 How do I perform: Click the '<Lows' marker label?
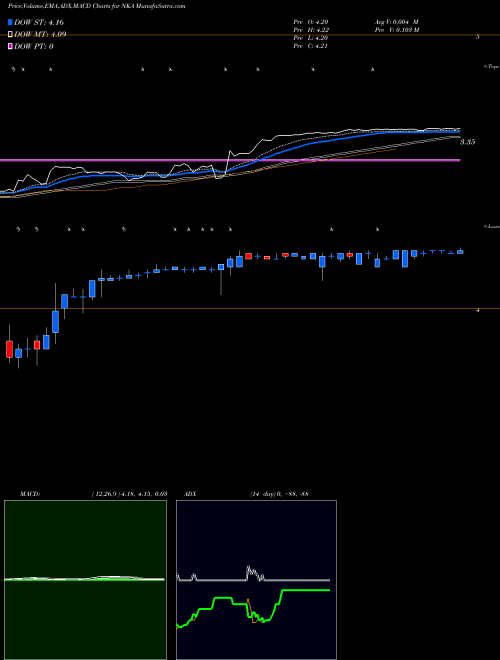(491, 227)
